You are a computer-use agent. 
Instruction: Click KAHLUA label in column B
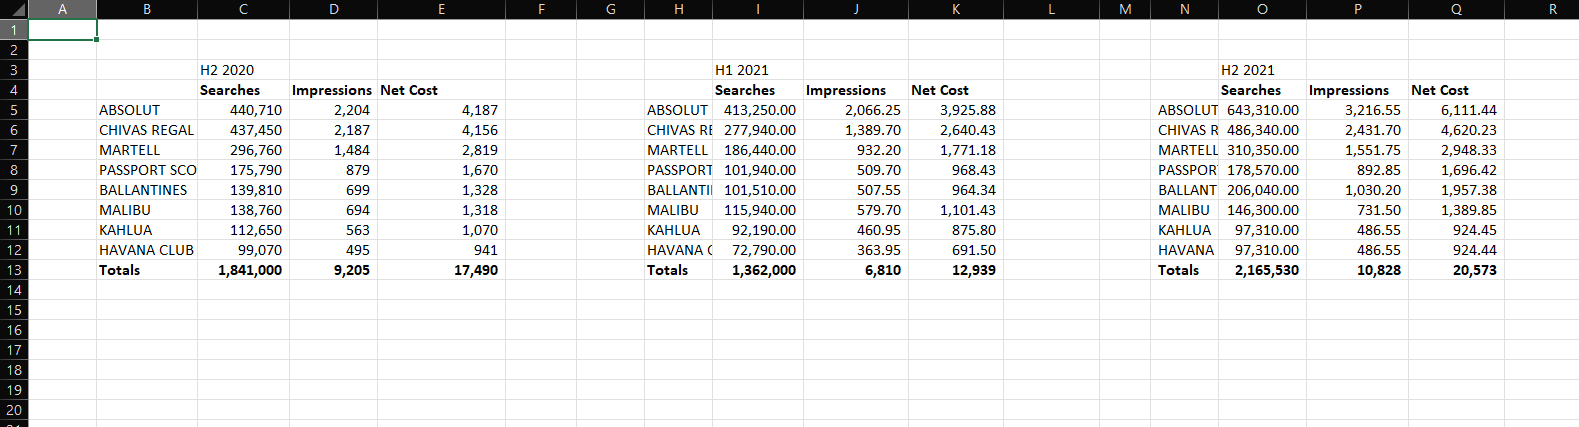coord(147,230)
